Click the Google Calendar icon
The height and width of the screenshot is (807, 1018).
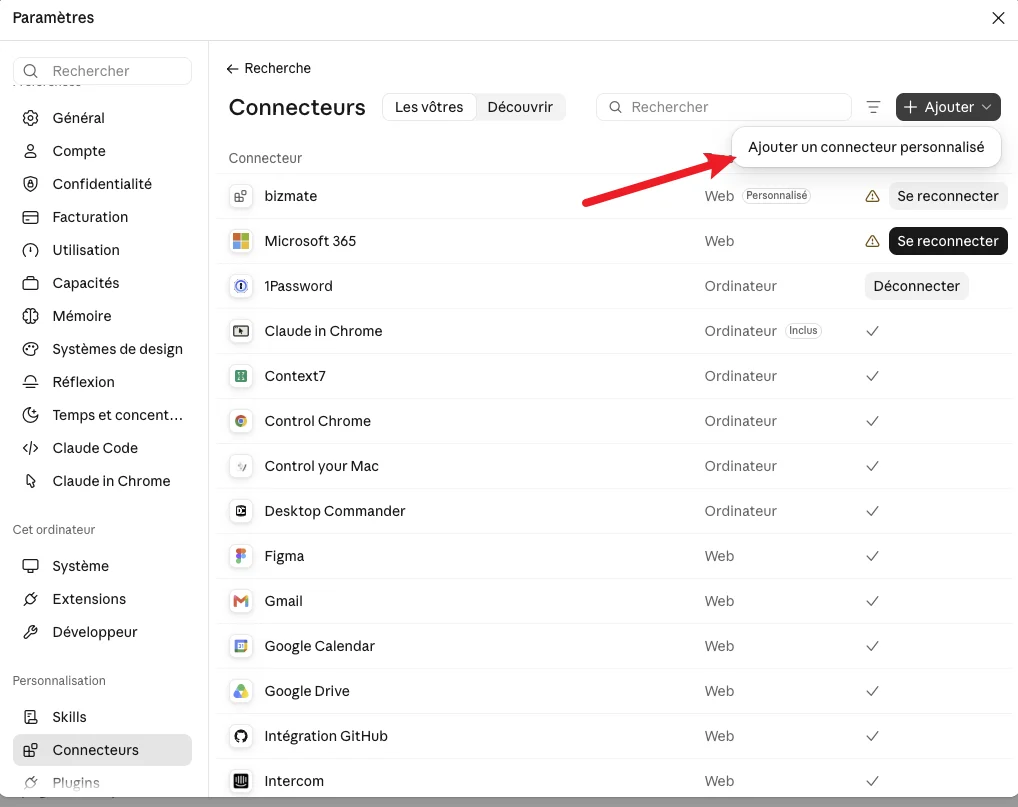pyautogui.click(x=241, y=646)
